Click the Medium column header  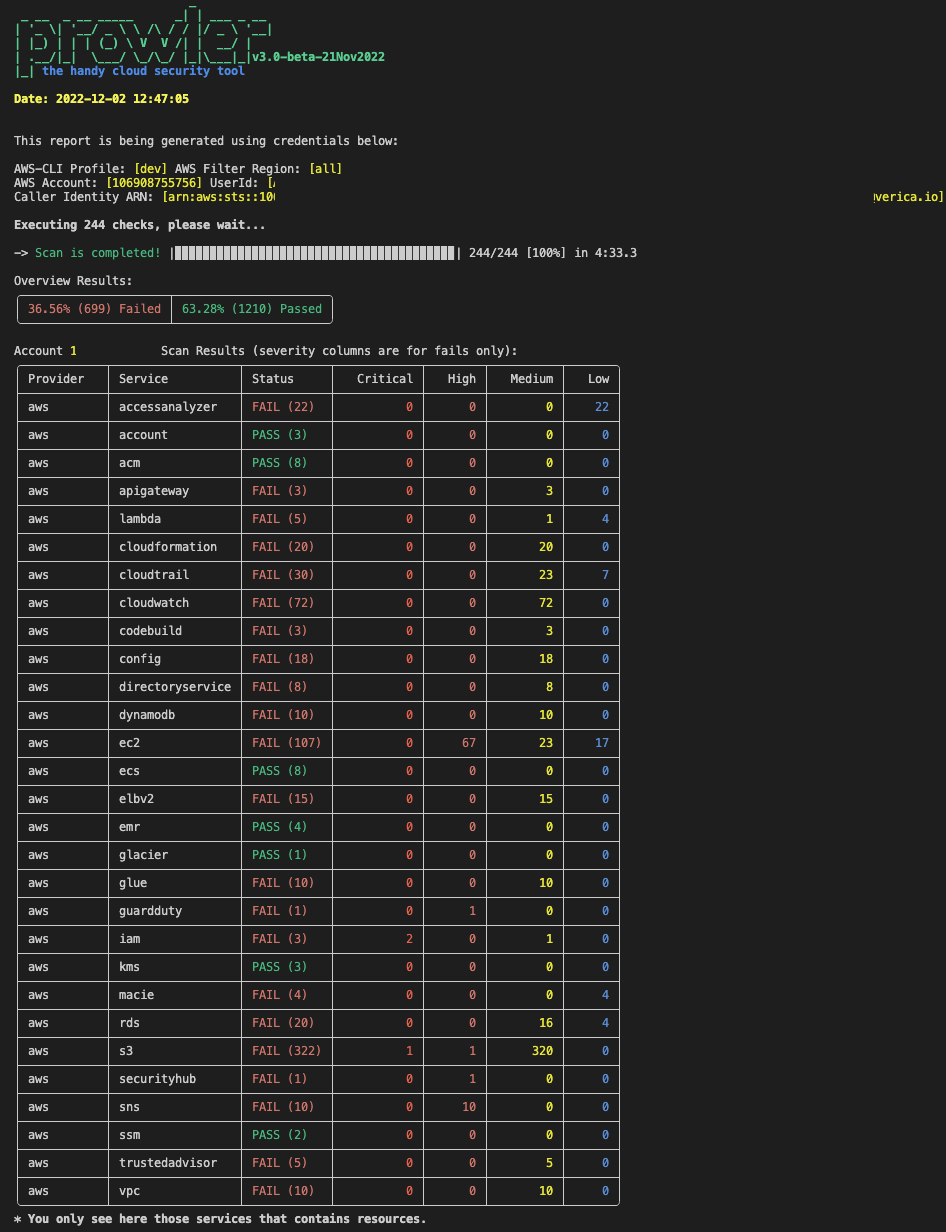point(531,379)
